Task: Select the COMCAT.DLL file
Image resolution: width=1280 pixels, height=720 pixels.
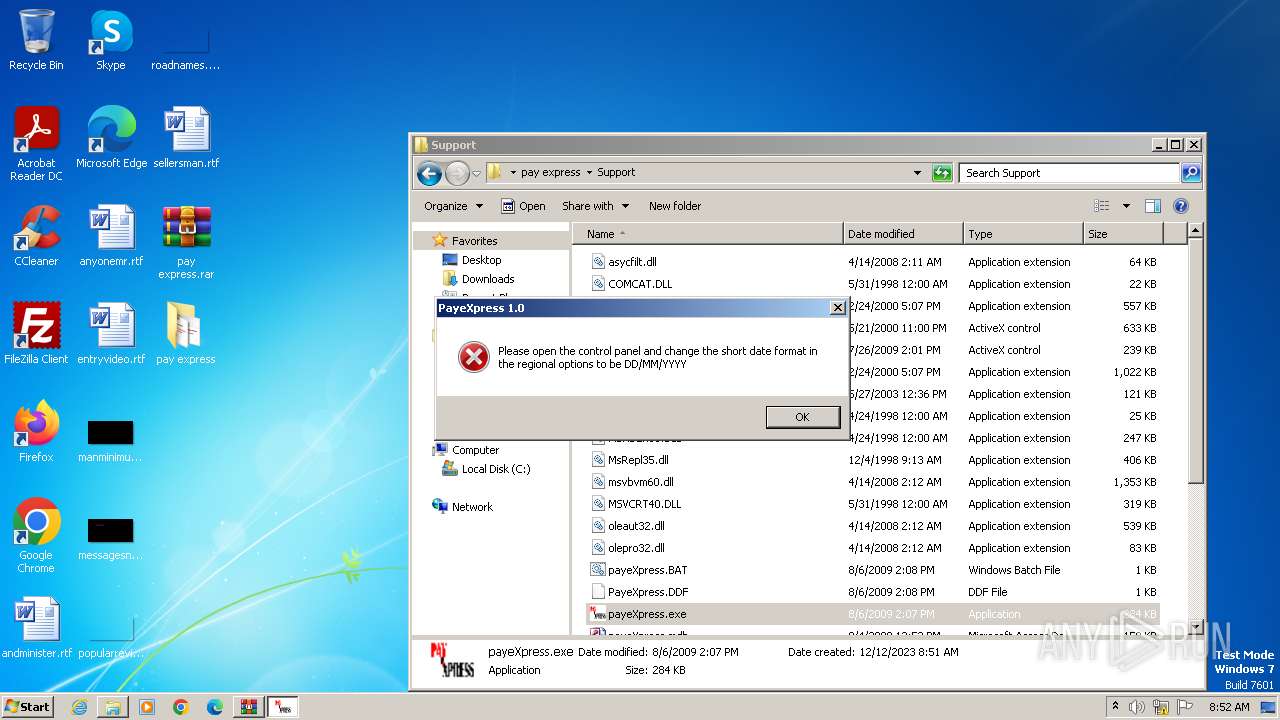Action: 640,284
